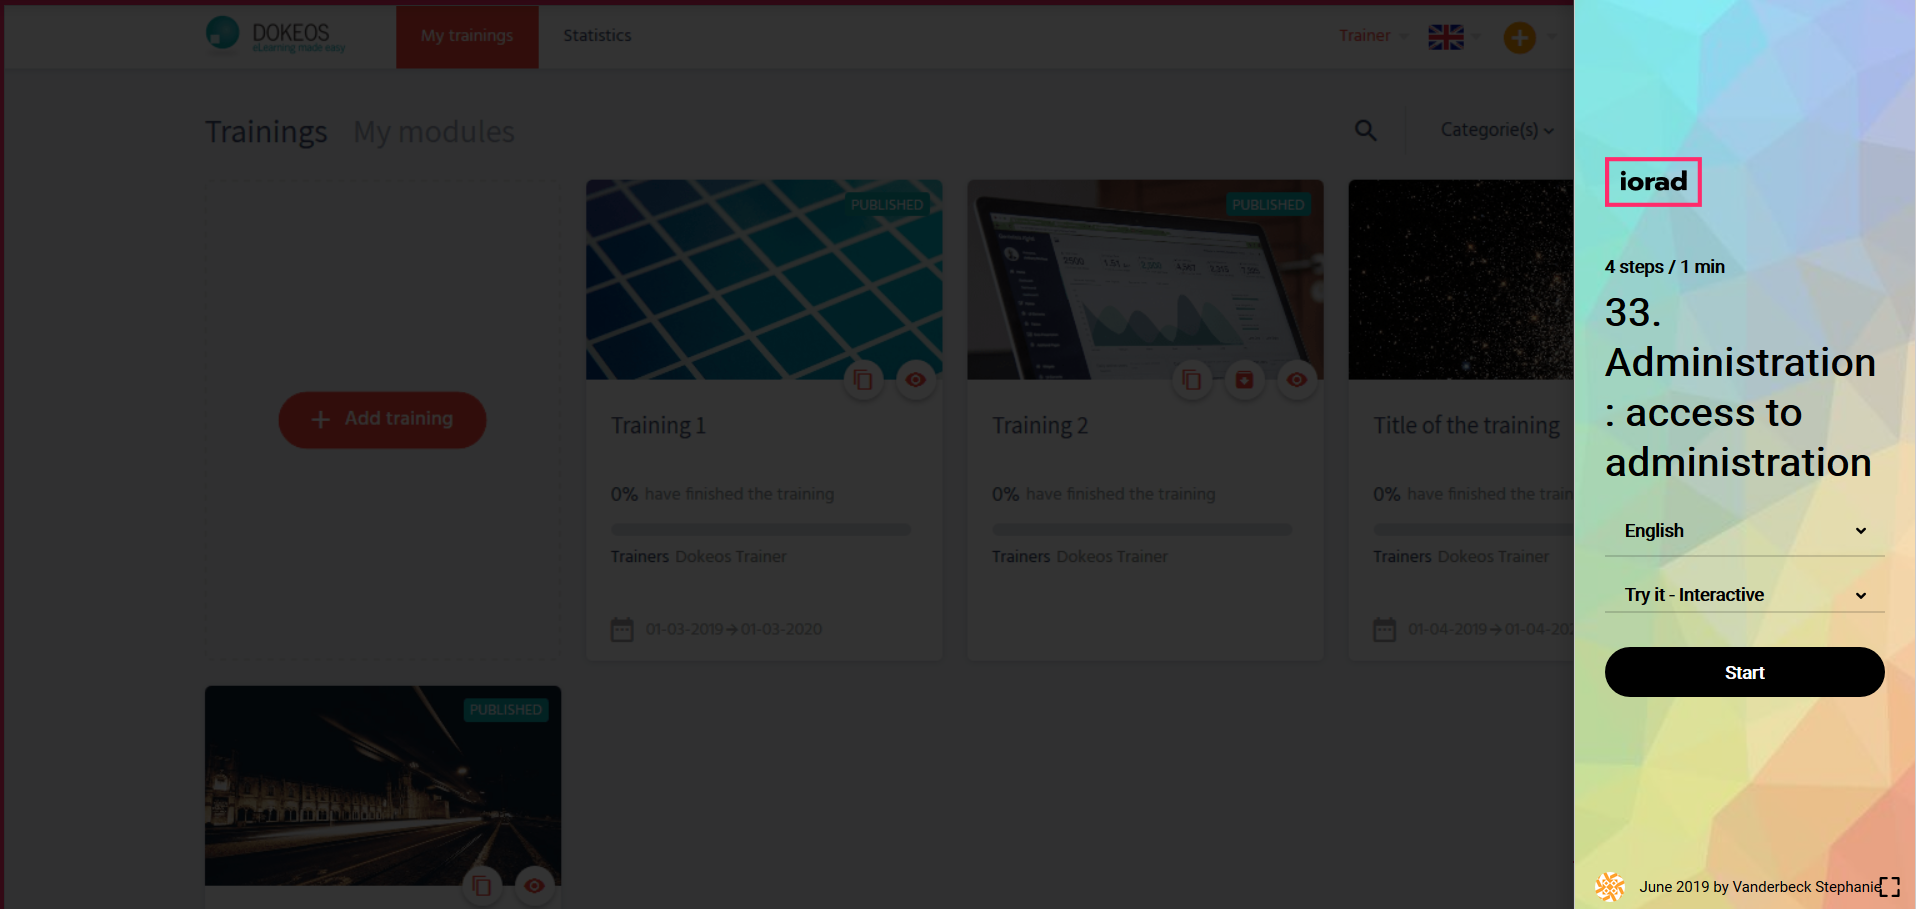Open the Categorie(s) dropdown
Screen dimensions: 1916x909
click(x=1496, y=130)
